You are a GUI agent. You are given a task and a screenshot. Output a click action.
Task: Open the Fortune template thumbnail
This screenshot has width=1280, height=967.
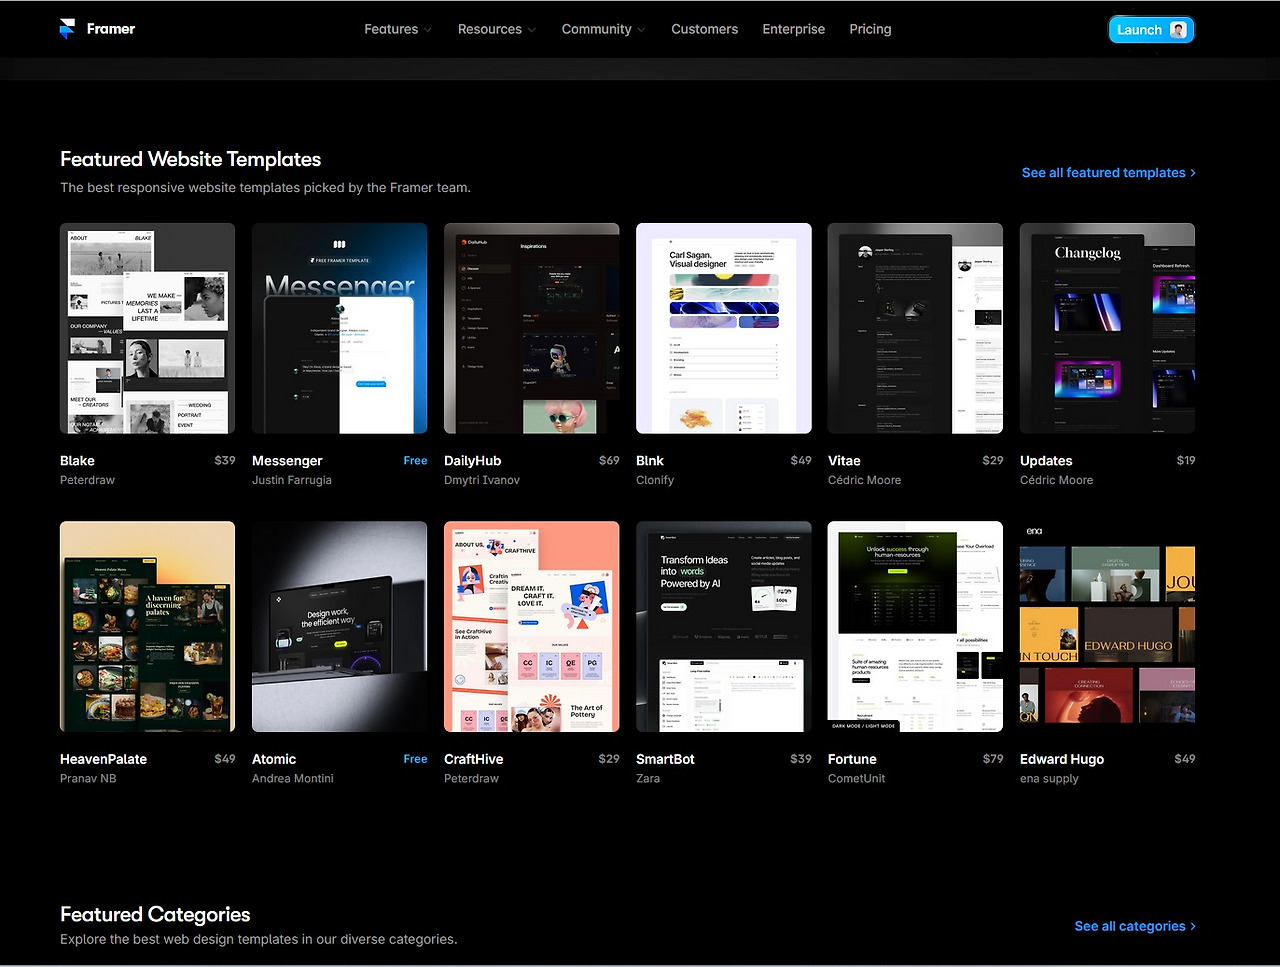(915, 626)
